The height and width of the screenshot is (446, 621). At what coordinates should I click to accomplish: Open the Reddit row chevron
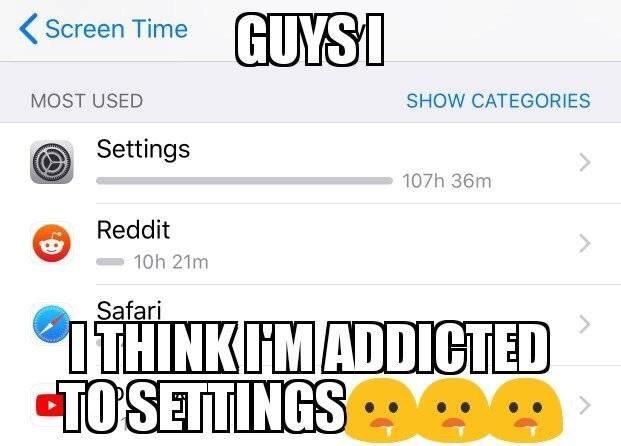(x=585, y=243)
